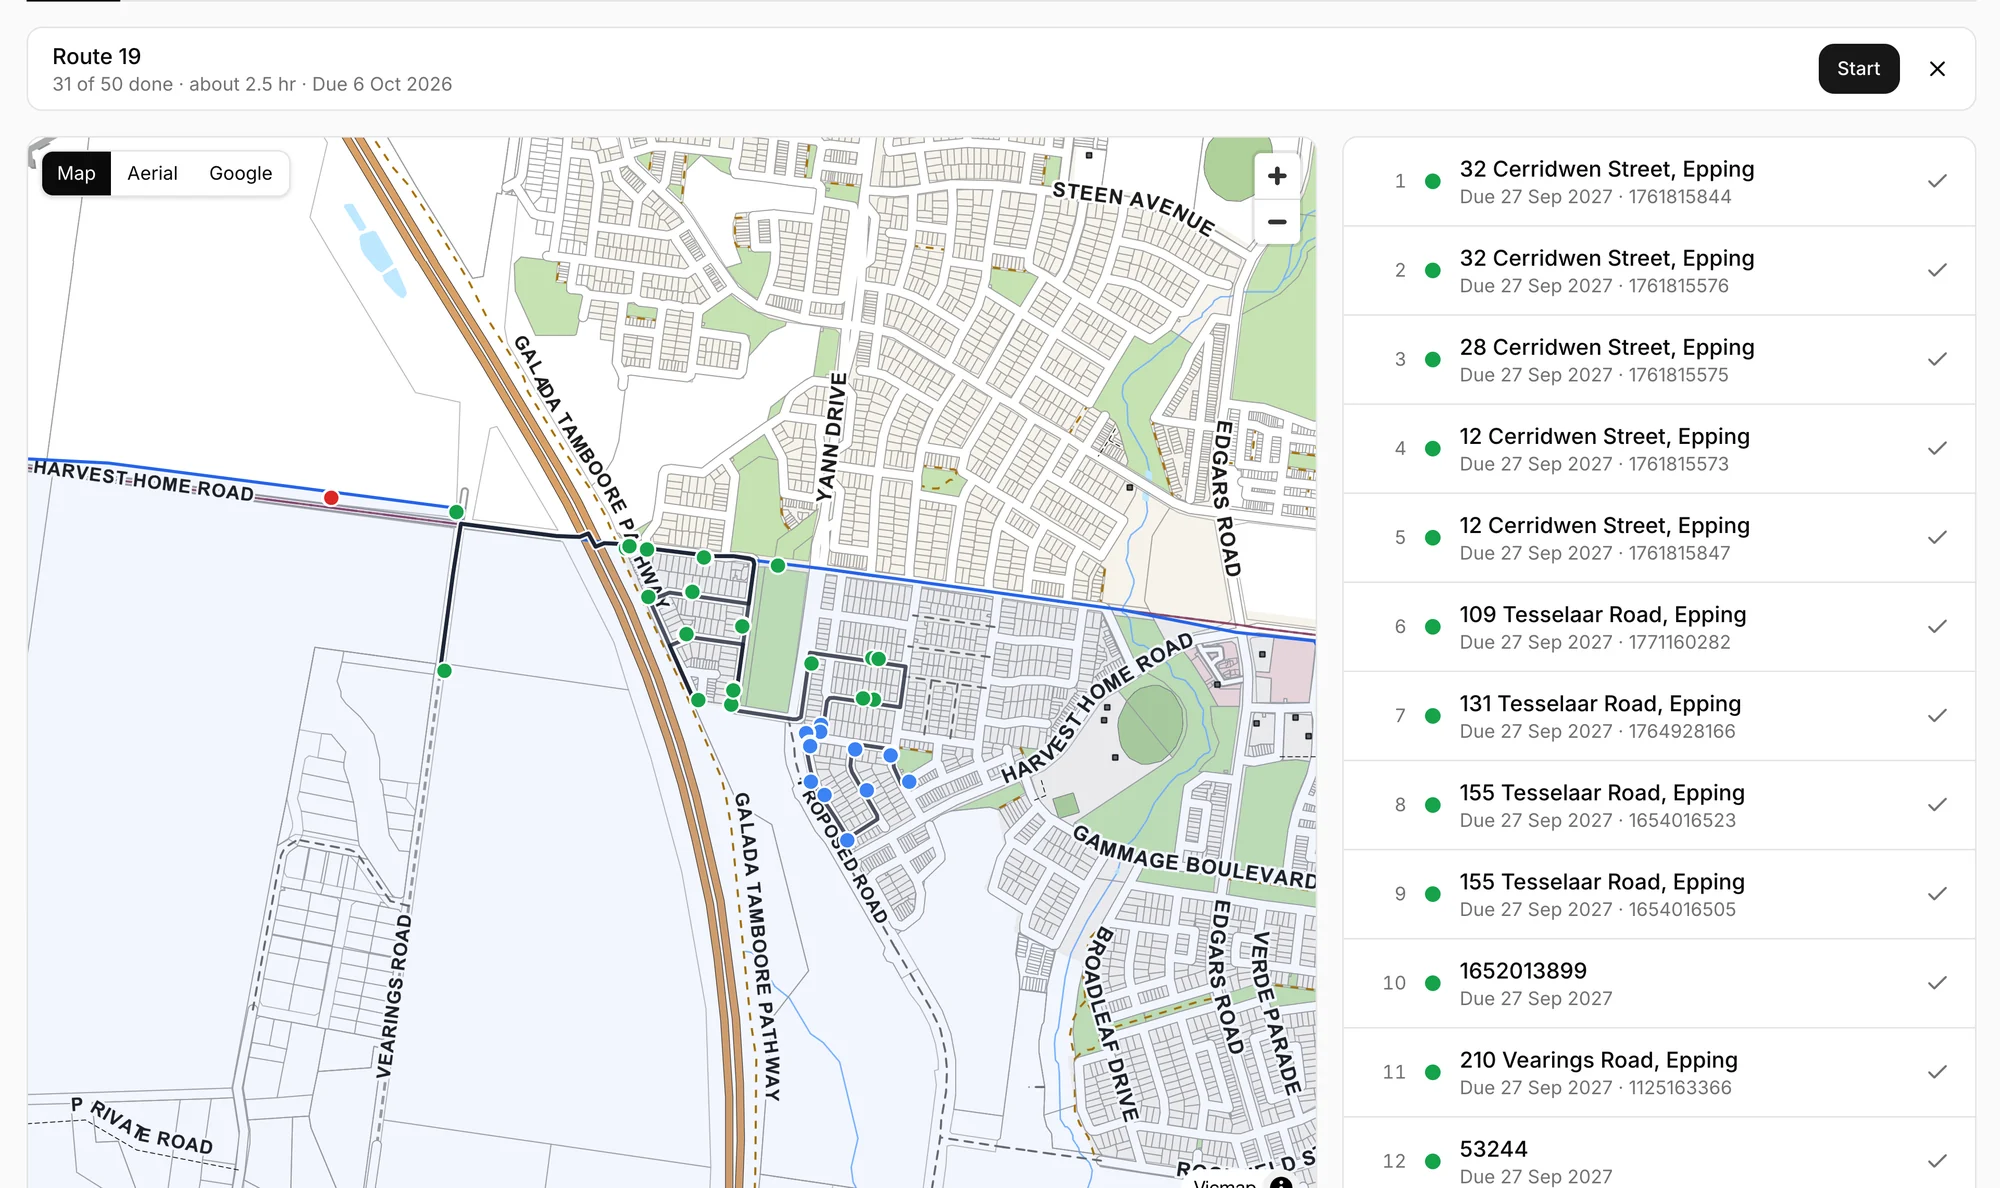This screenshot has width=2000, height=1188.
Task: Open stop 4, 12 Cerridwen Street
Action: pyautogui.click(x=1659, y=448)
